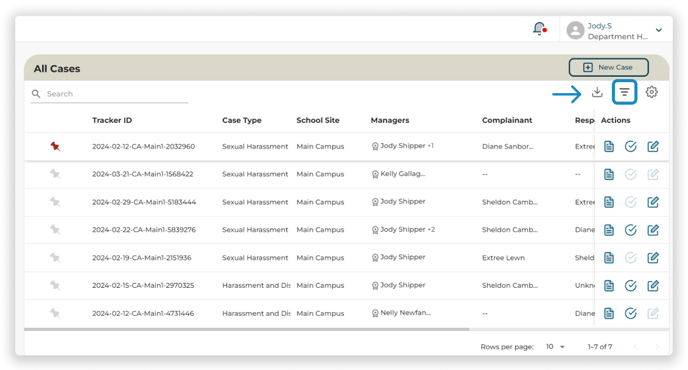View document for case 2032960
The height and width of the screenshot is (370, 688).
click(609, 147)
